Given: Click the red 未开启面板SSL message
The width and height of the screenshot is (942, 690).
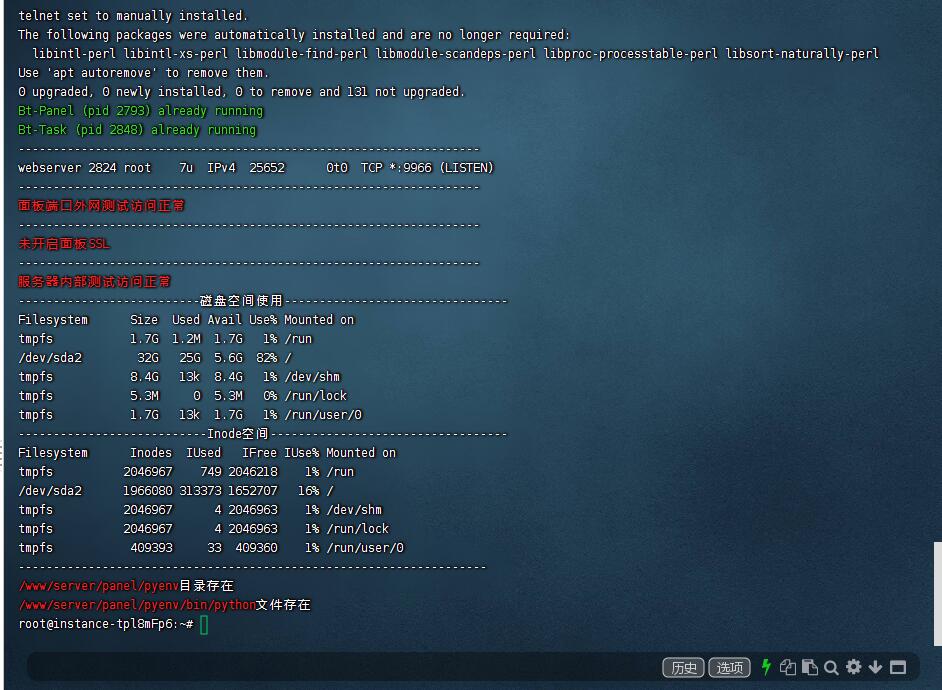Looking at the screenshot, I should pyautogui.click(x=64, y=244).
